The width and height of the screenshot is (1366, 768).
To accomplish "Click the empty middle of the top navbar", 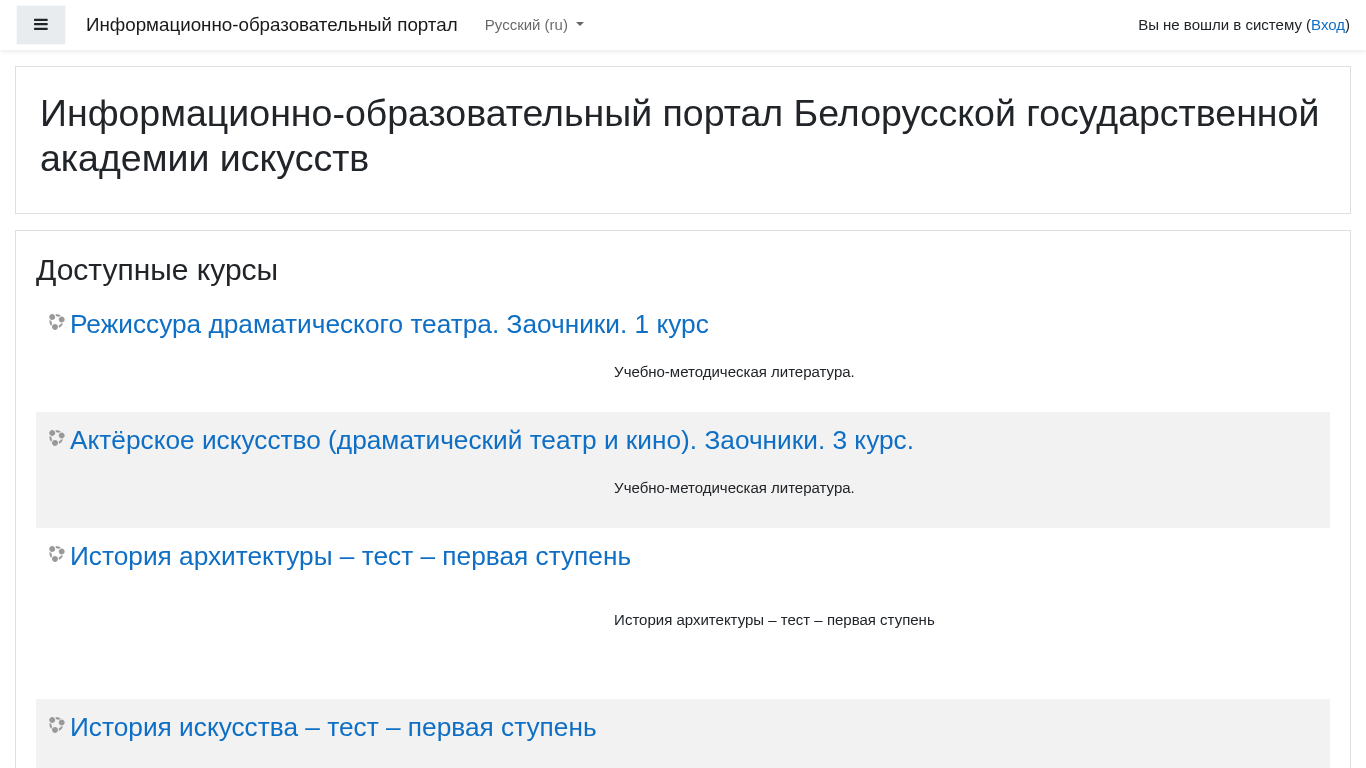I will [860, 25].
